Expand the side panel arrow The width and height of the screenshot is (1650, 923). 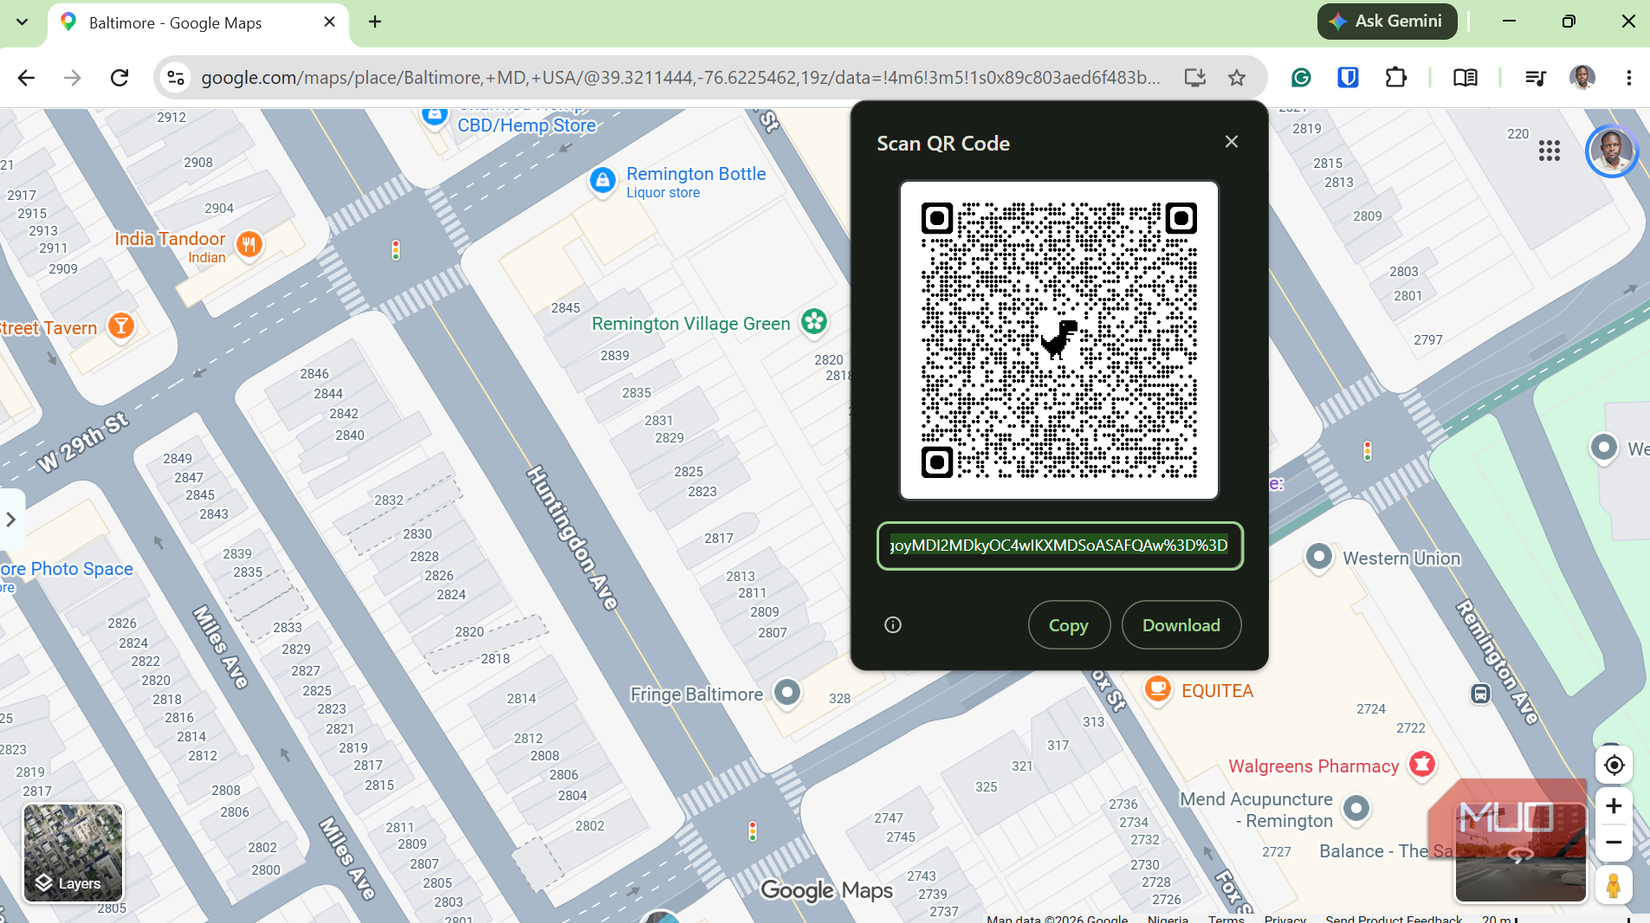[x=11, y=519]
